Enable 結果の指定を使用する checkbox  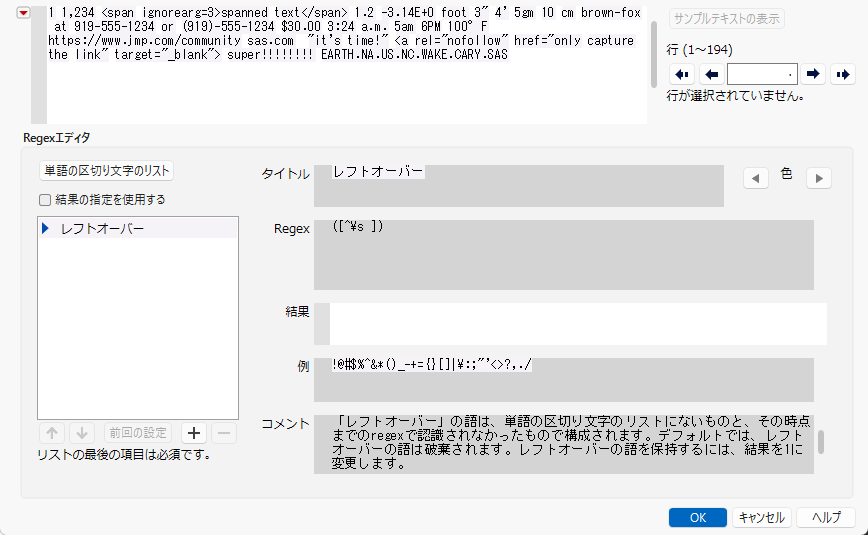(x=45, y=200)
